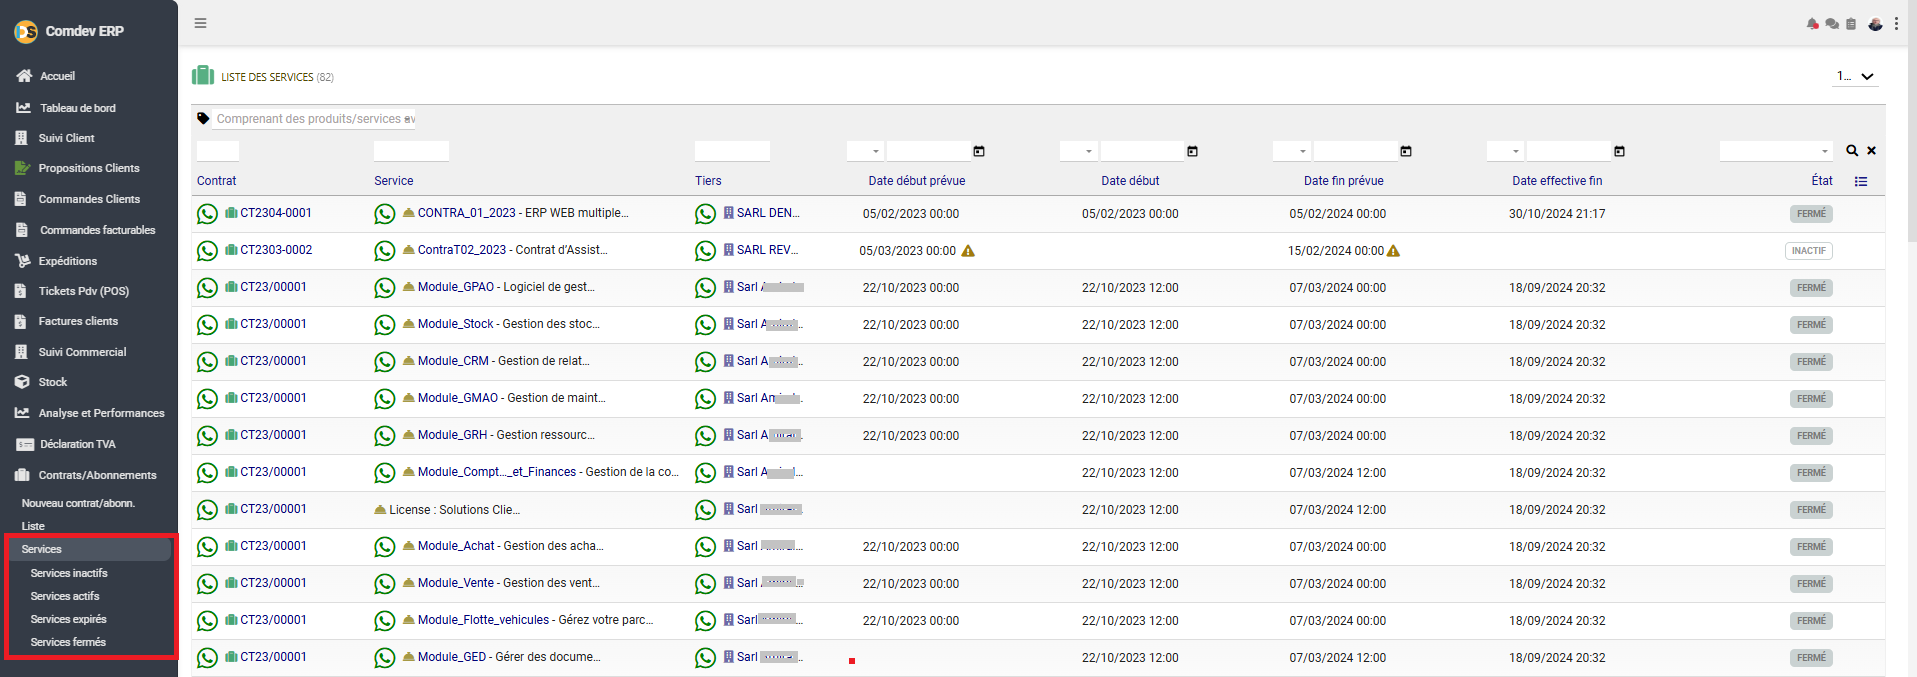The image size is (1917, 677).
Task: Open service link Module_Flotte_vehicules
Action: [x=484, y=620]
